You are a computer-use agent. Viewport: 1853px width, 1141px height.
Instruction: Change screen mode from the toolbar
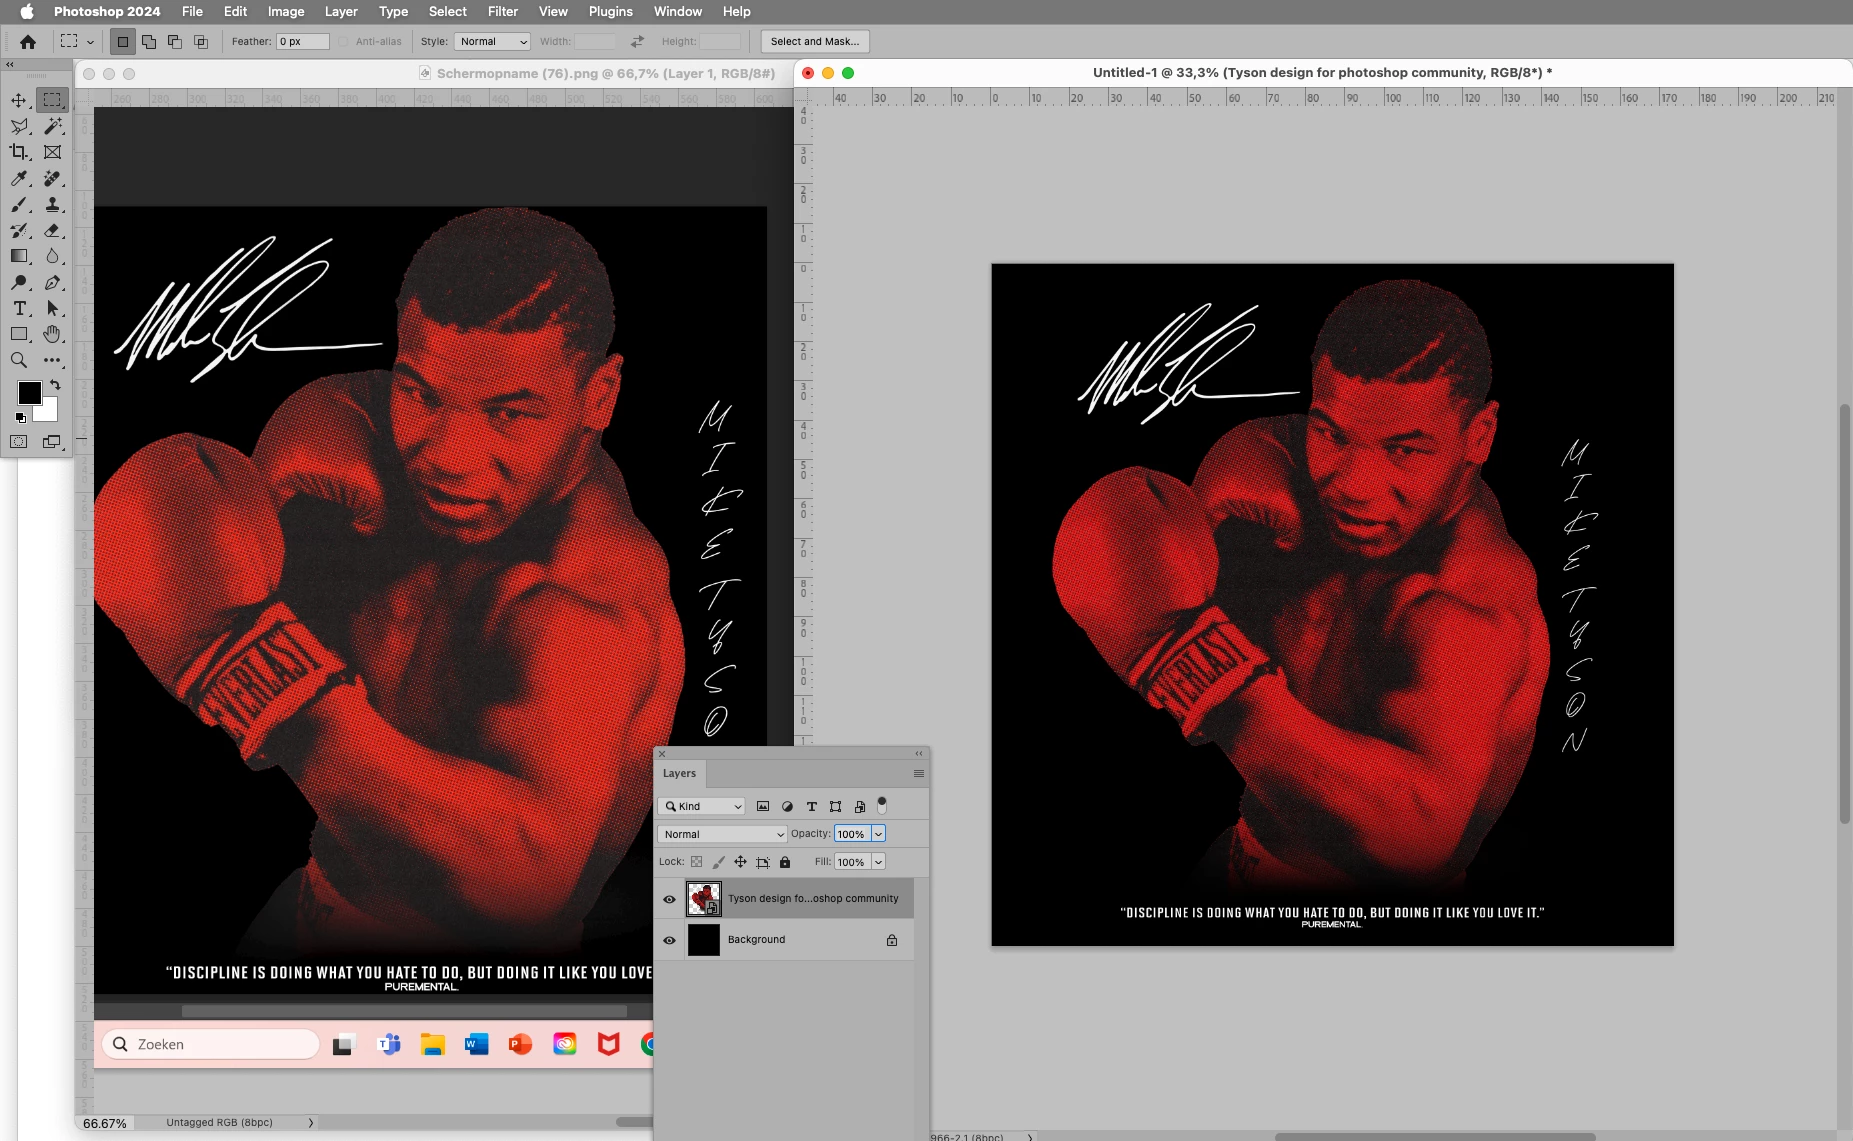click(52, 441)
